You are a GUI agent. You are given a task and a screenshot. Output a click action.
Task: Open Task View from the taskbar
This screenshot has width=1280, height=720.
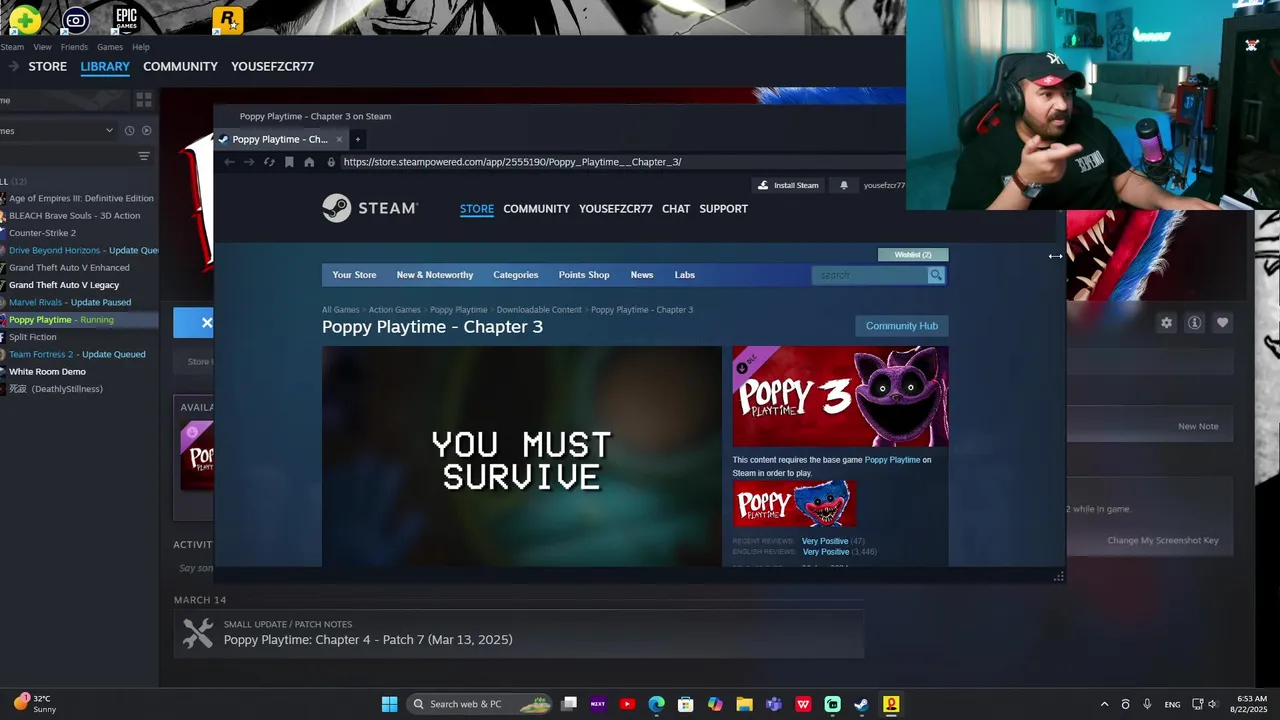569,704
